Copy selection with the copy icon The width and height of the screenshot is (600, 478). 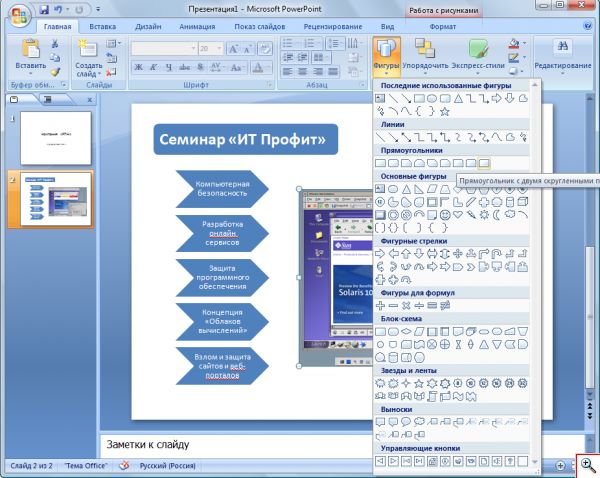pos(55,58)
